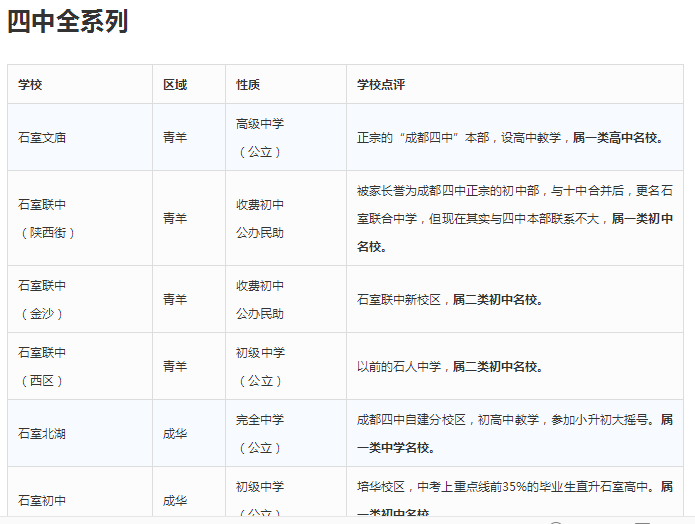Click the 石室北湖 school name
695x524 pixels.
(x=42, y=434)
